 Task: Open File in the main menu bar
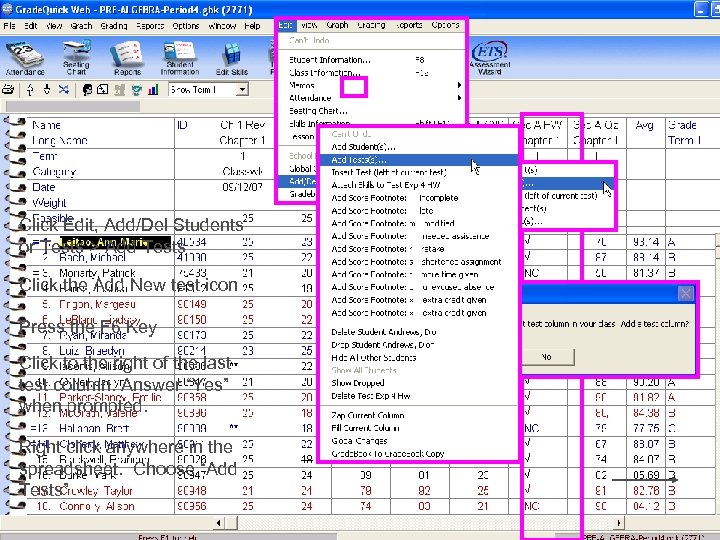(x=9, y=26)
